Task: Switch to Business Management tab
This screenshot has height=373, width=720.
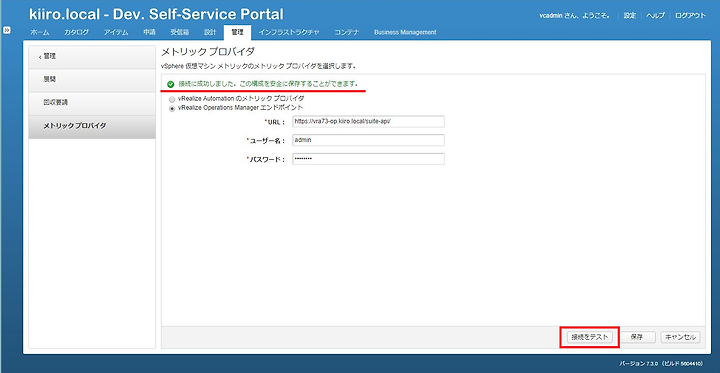Action: (405, 32)
